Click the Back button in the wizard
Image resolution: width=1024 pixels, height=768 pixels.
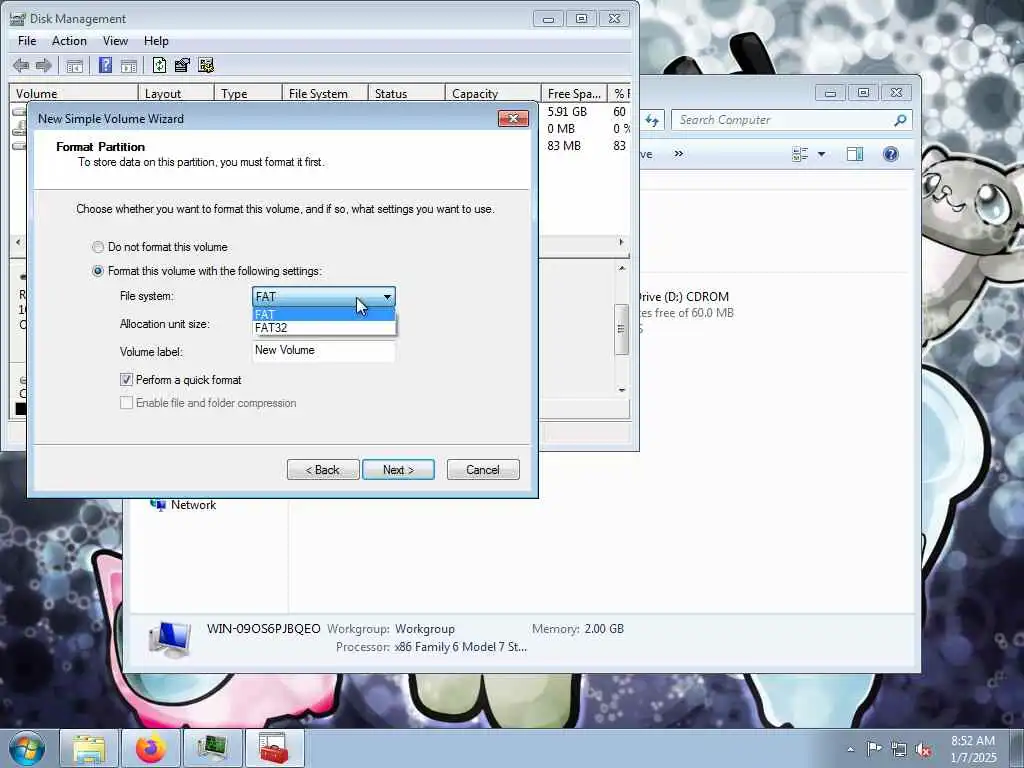point(323,470)
